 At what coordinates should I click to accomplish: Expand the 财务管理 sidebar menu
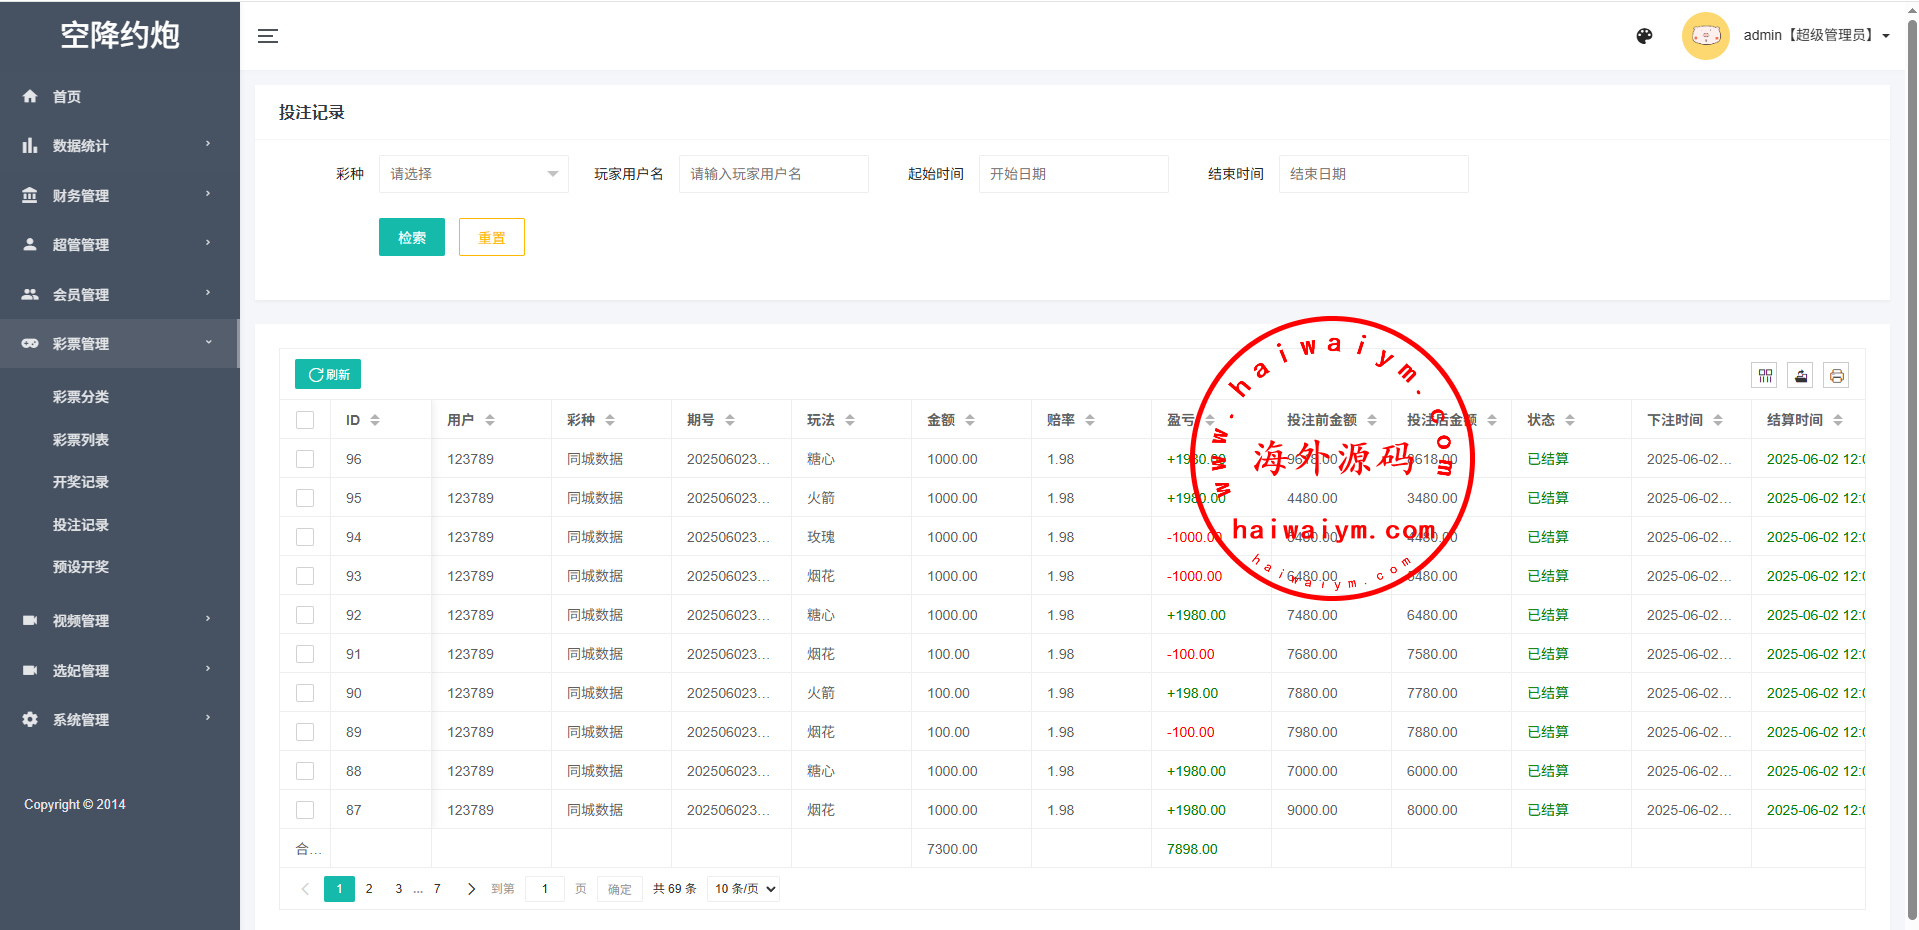(x=118, y=195)
